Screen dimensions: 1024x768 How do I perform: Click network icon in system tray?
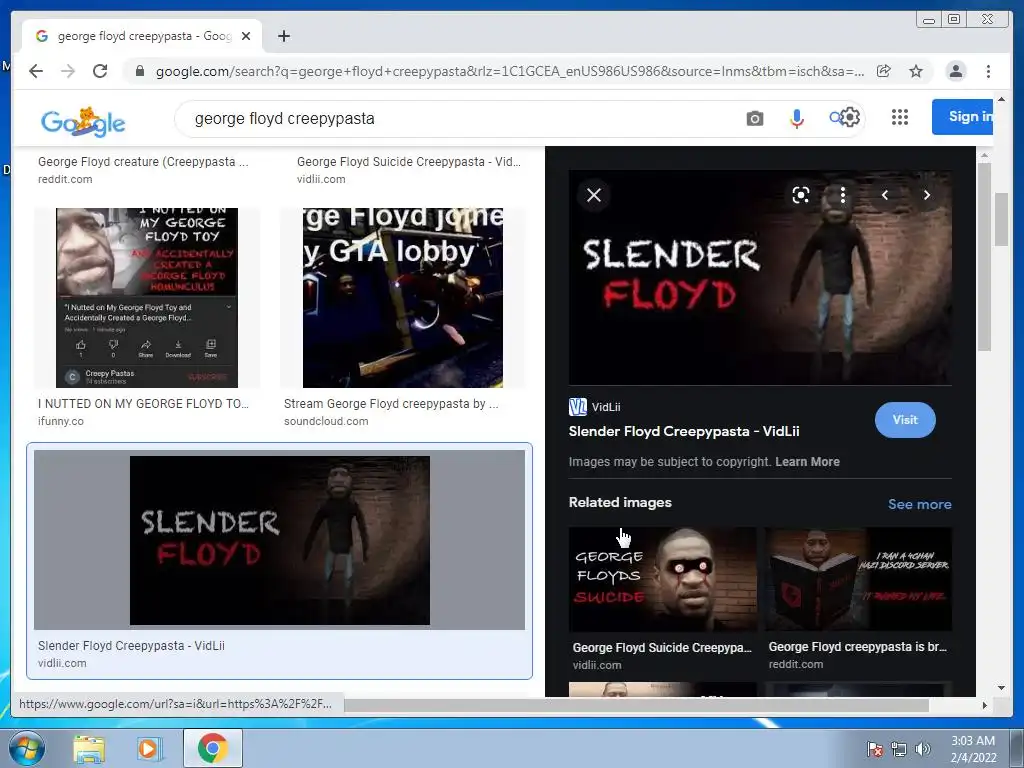click(x=899, y=749)
